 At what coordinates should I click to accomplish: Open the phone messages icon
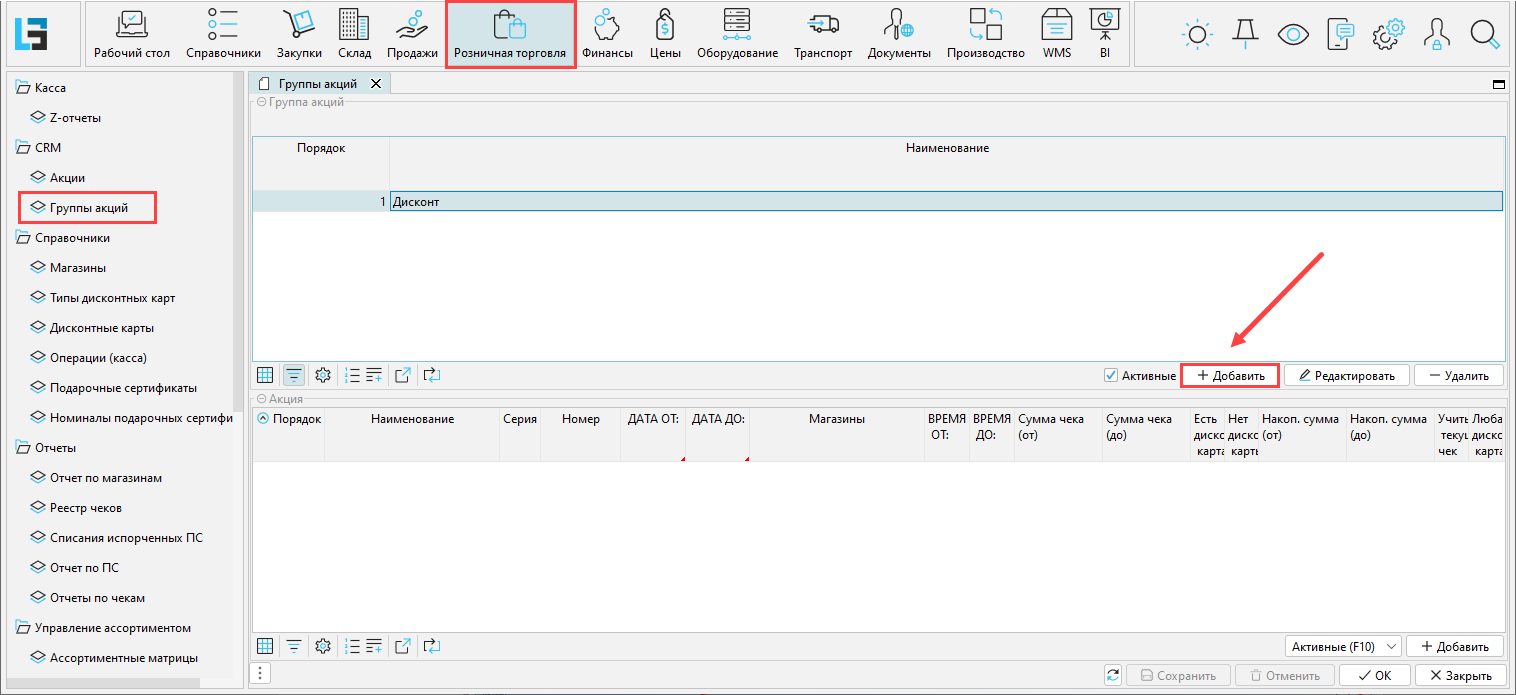[x=1340, y=34]
